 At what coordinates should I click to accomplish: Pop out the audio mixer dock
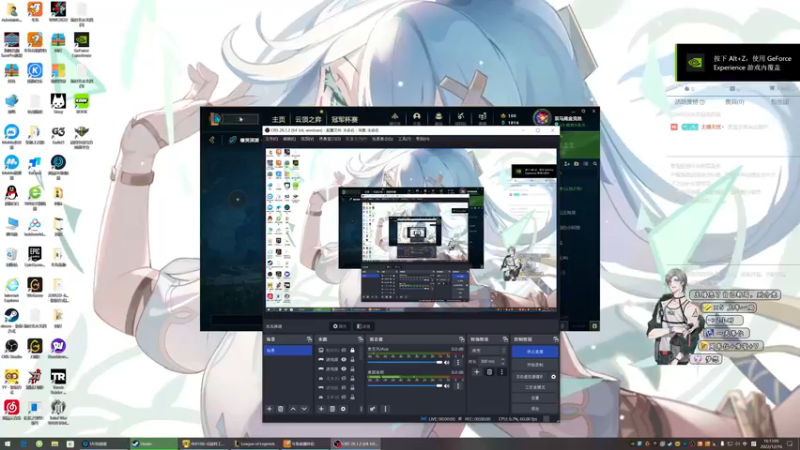point(462,339)
